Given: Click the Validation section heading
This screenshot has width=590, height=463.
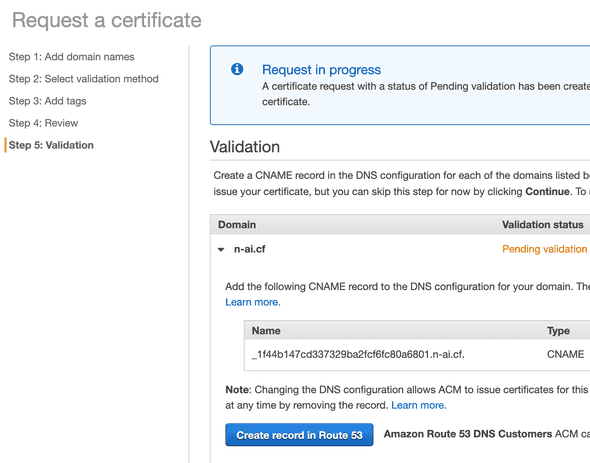Looking at the screenshot, I should [x=245, y=147].
